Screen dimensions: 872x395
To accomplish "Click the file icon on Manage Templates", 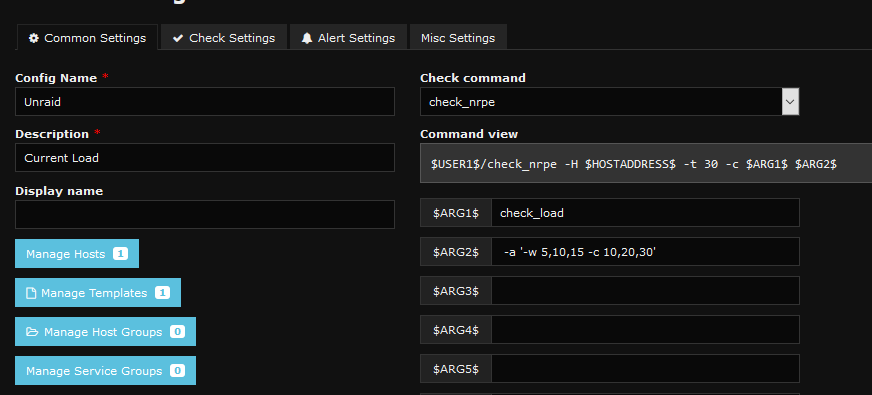I will [31, 293].
